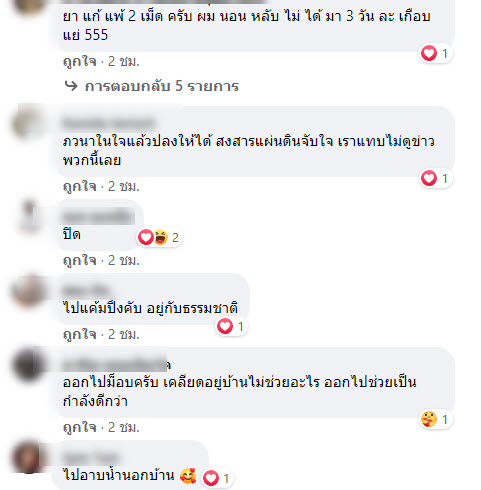Click heart reaction on ภาวนาในใจ comment
The width and height of the screenshot is (481, 490).
(x=429, y=178)
